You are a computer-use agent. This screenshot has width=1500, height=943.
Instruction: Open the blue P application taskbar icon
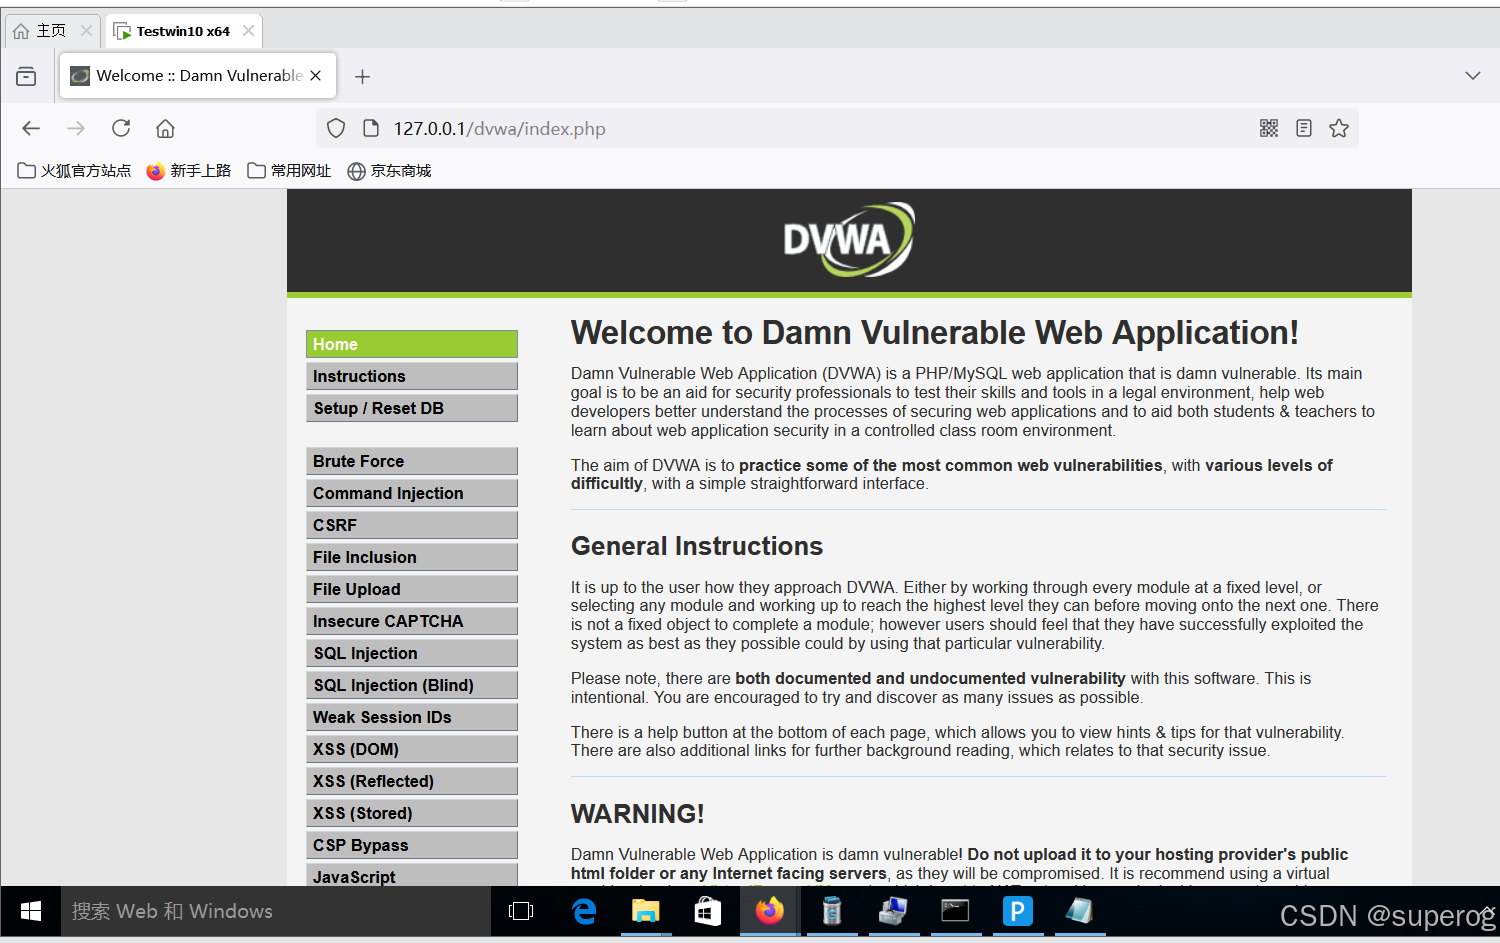coord(1017,911)
